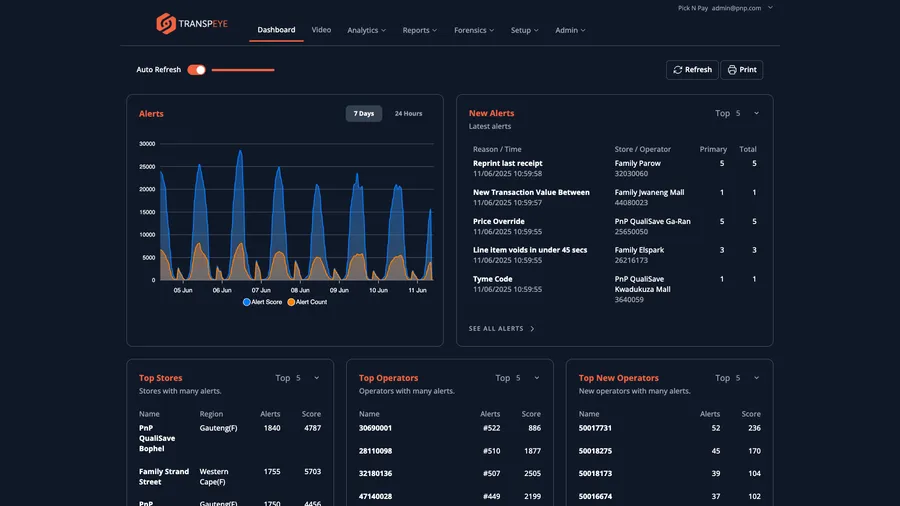Click the refresh arrows icon

click(677, 70)
